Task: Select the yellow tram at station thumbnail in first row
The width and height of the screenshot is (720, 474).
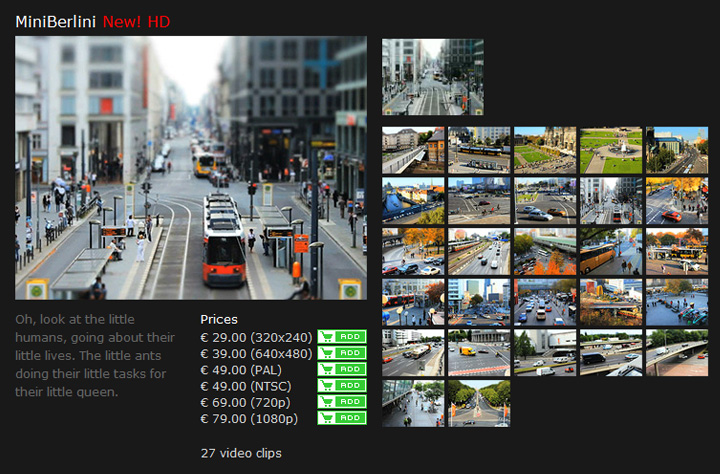Action: (x=479, y=151)
